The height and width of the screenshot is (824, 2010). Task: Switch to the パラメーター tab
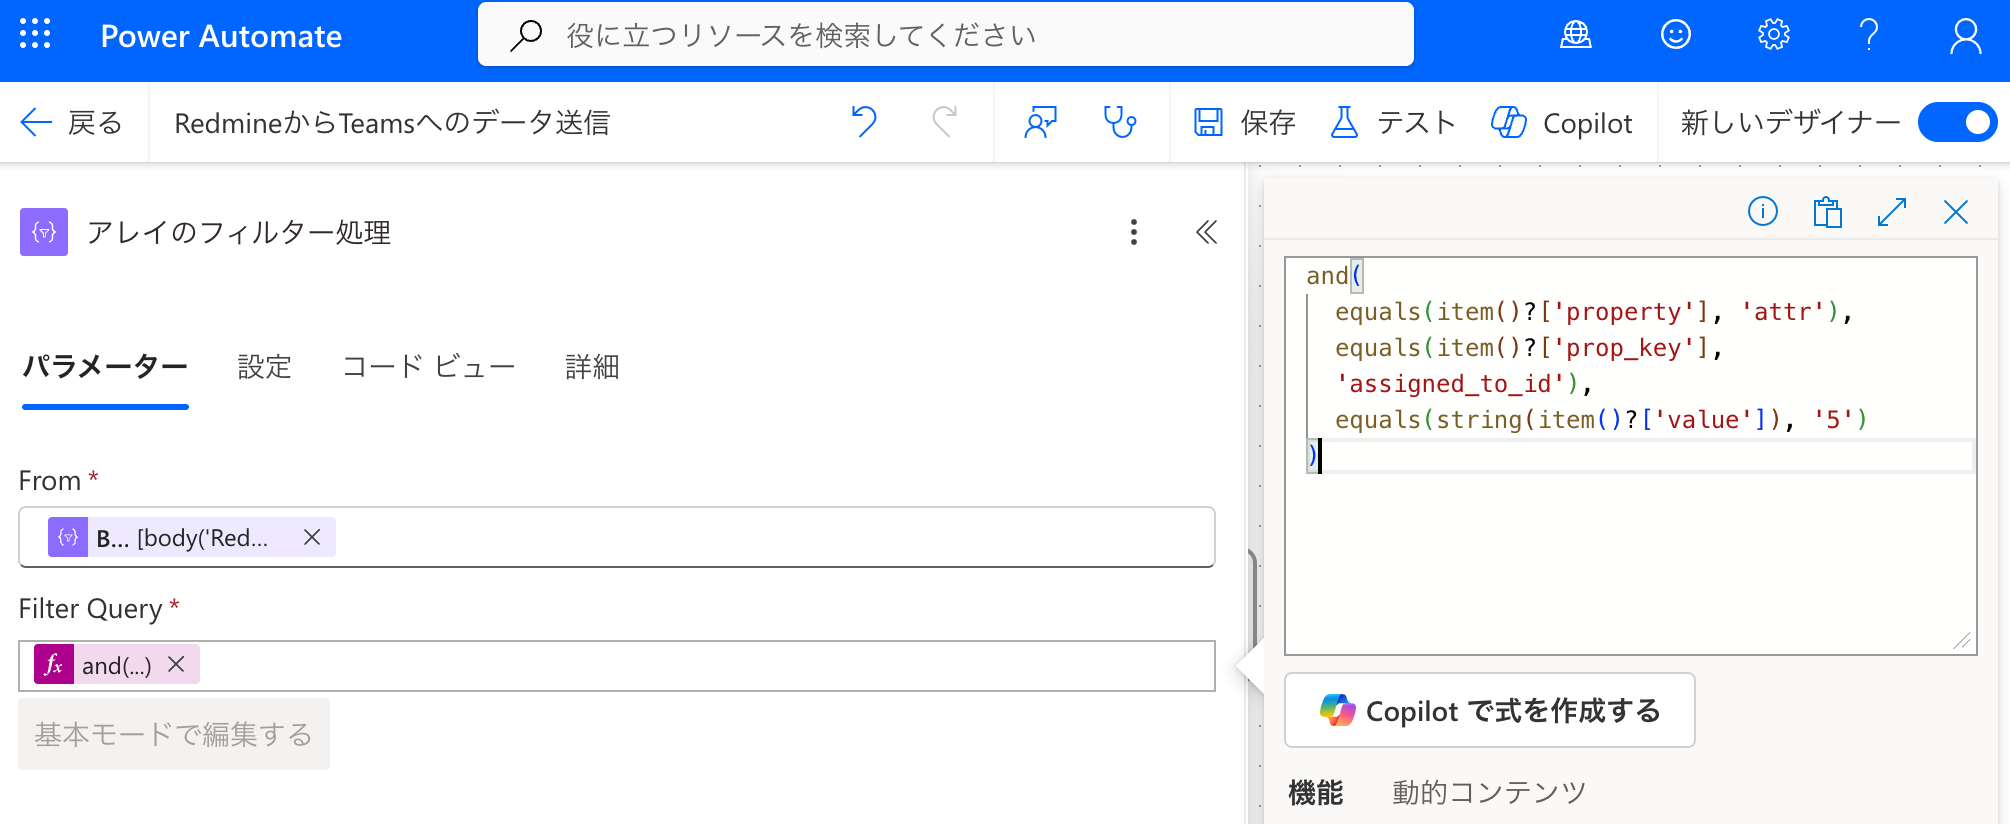coord(105,367)
